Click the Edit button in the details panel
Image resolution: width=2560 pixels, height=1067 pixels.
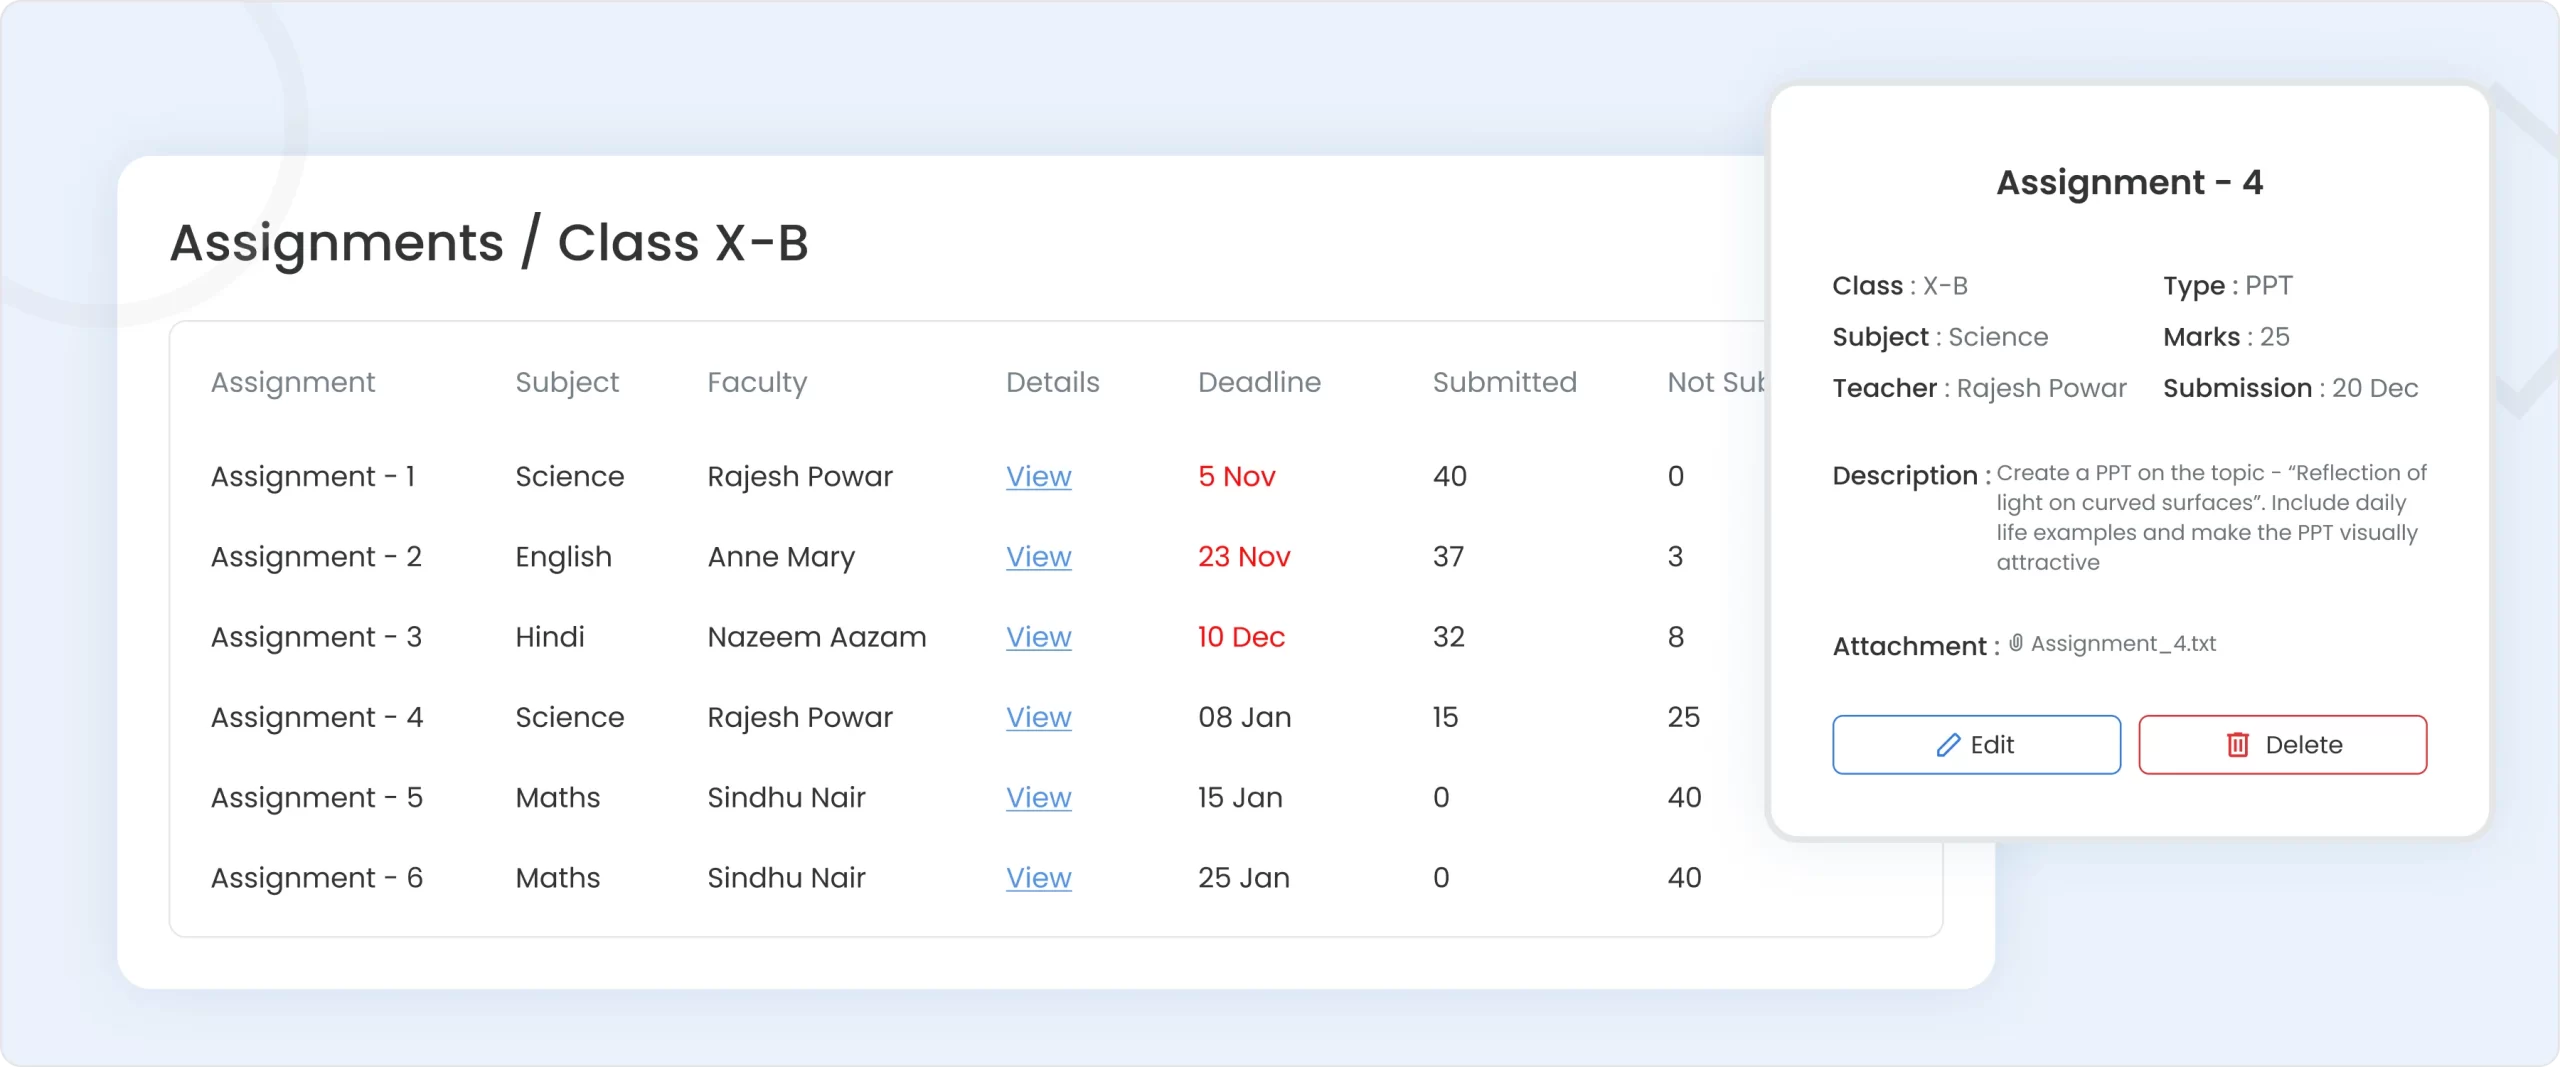pos(1976,744)
